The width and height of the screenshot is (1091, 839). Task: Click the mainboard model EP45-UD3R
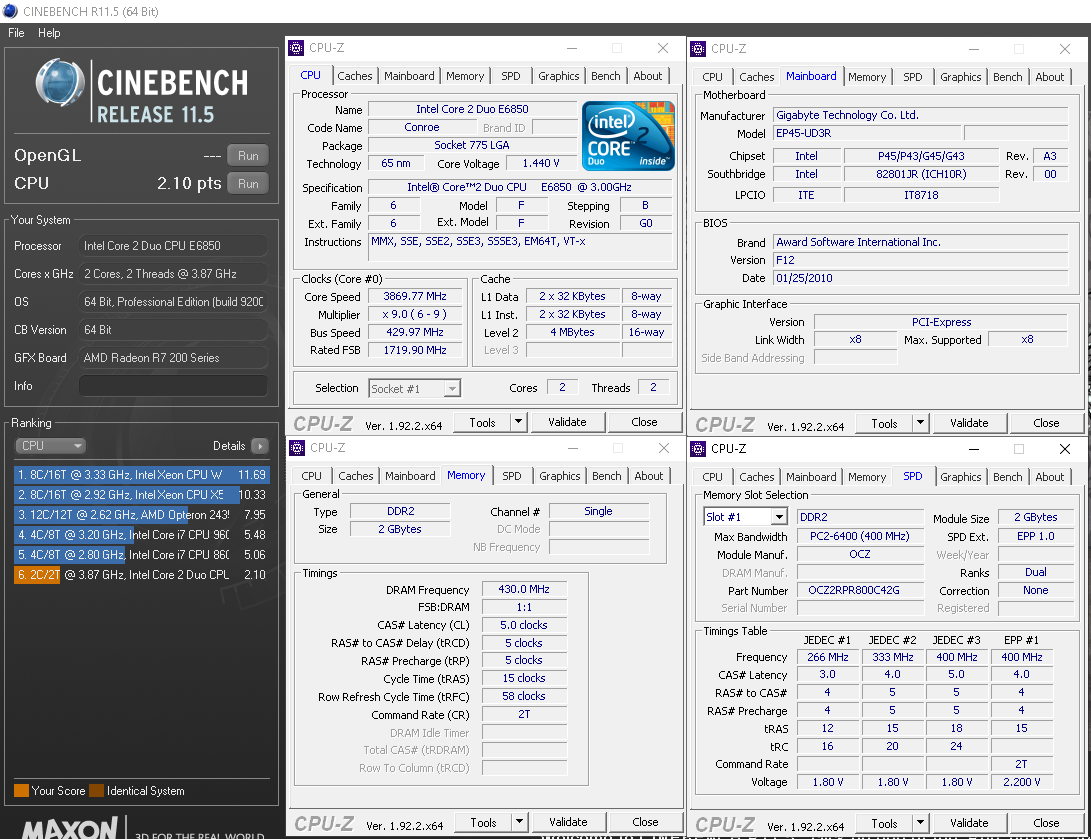(x=867, y=133)
